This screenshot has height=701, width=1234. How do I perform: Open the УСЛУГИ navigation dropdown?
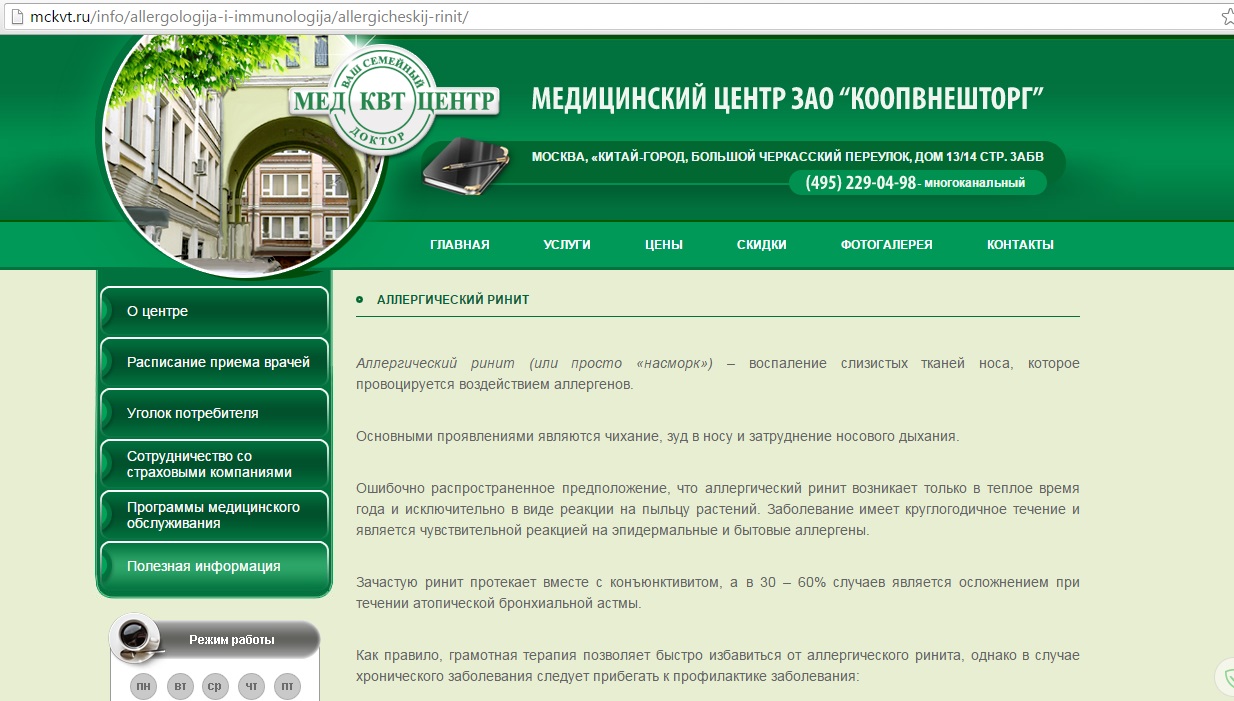[x=567, y=244]
